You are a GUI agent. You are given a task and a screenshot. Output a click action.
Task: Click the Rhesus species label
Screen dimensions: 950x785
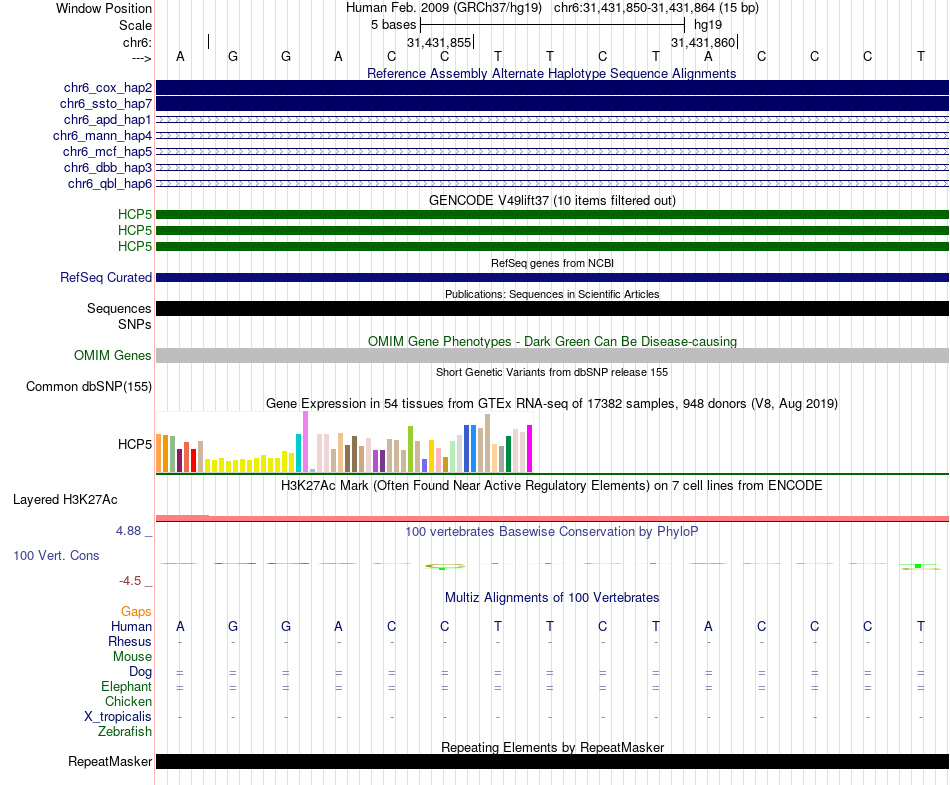(x=130, y=641)
